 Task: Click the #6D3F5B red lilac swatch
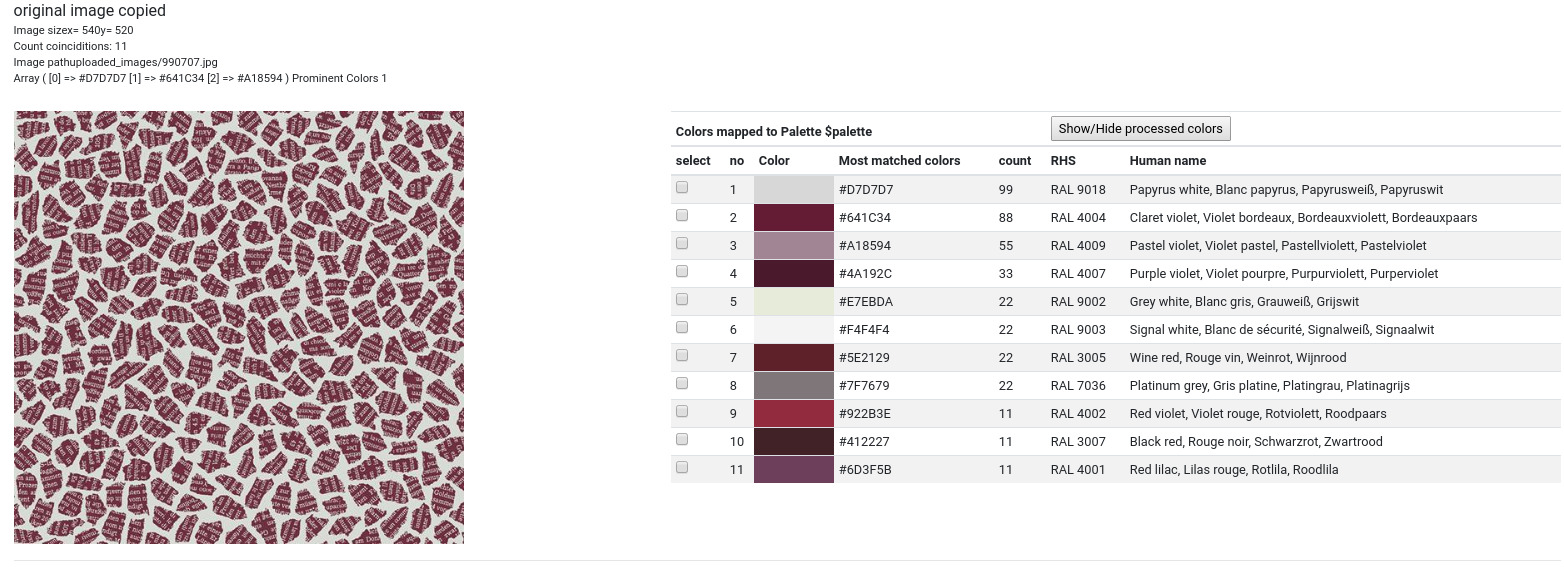pyautogui.click(x=793, y=470)
